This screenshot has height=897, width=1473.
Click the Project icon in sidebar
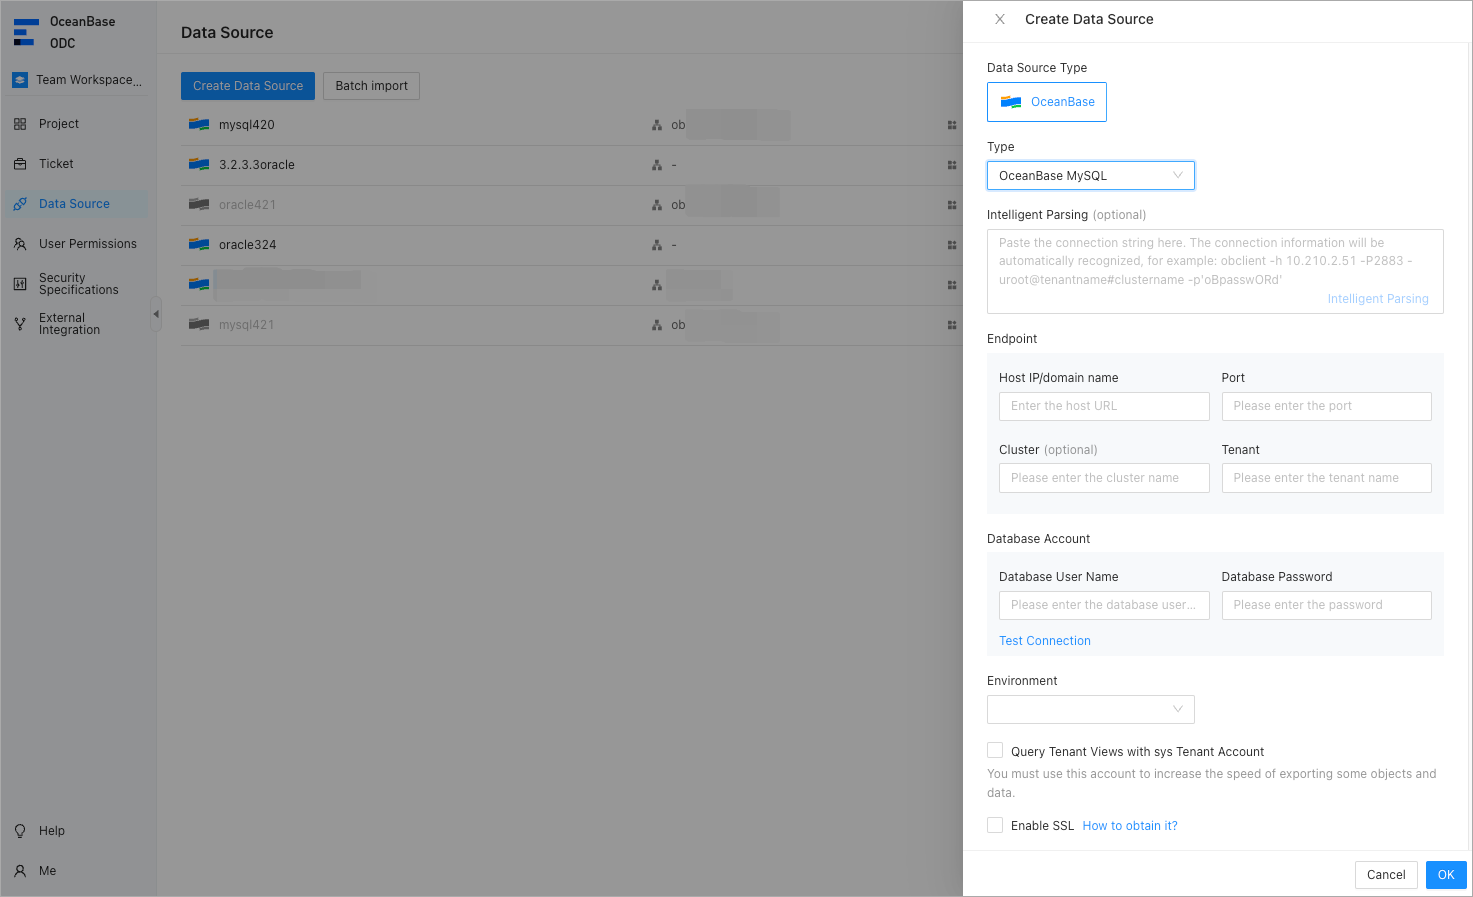pos(20,124)
